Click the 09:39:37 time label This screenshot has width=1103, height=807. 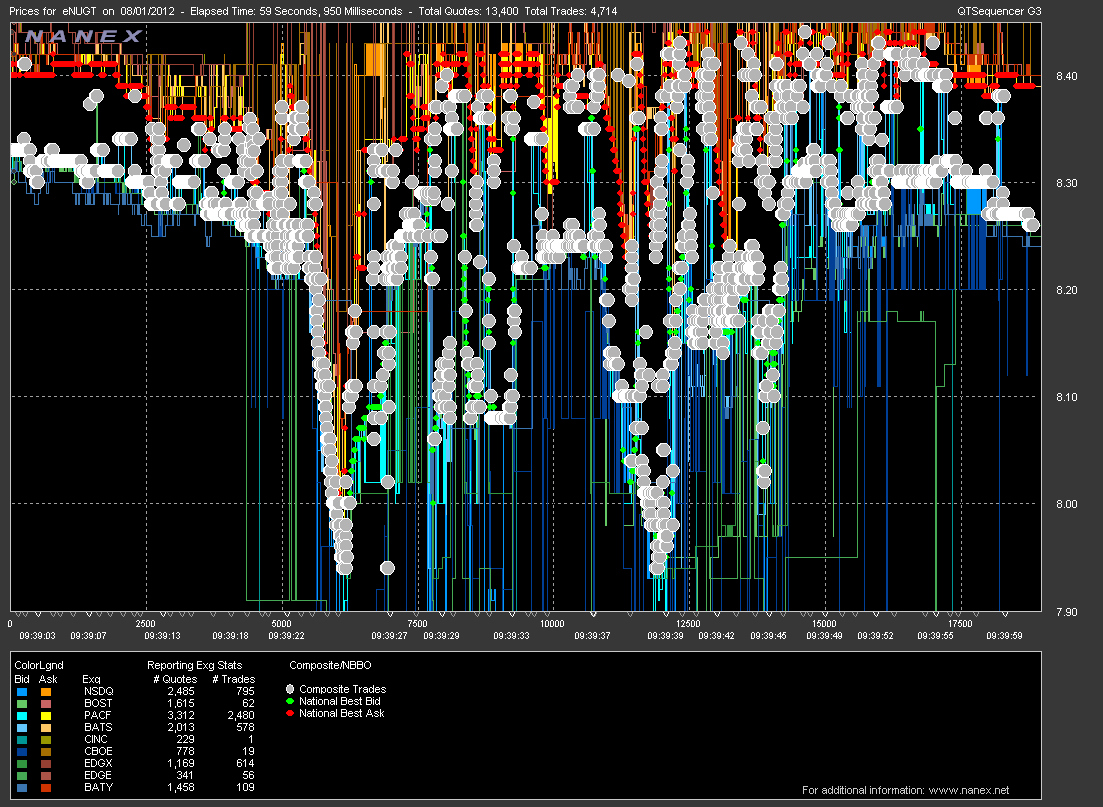pos(592,635)
